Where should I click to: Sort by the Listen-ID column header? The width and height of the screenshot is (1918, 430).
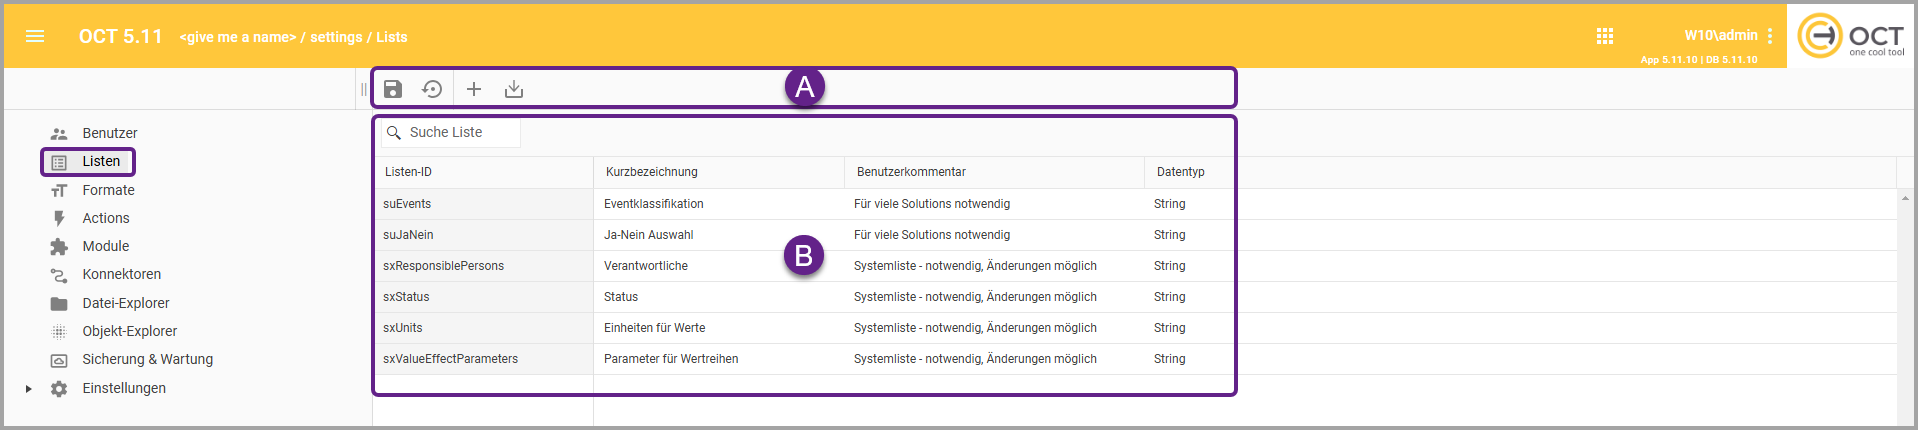click(x=409, y=172)
